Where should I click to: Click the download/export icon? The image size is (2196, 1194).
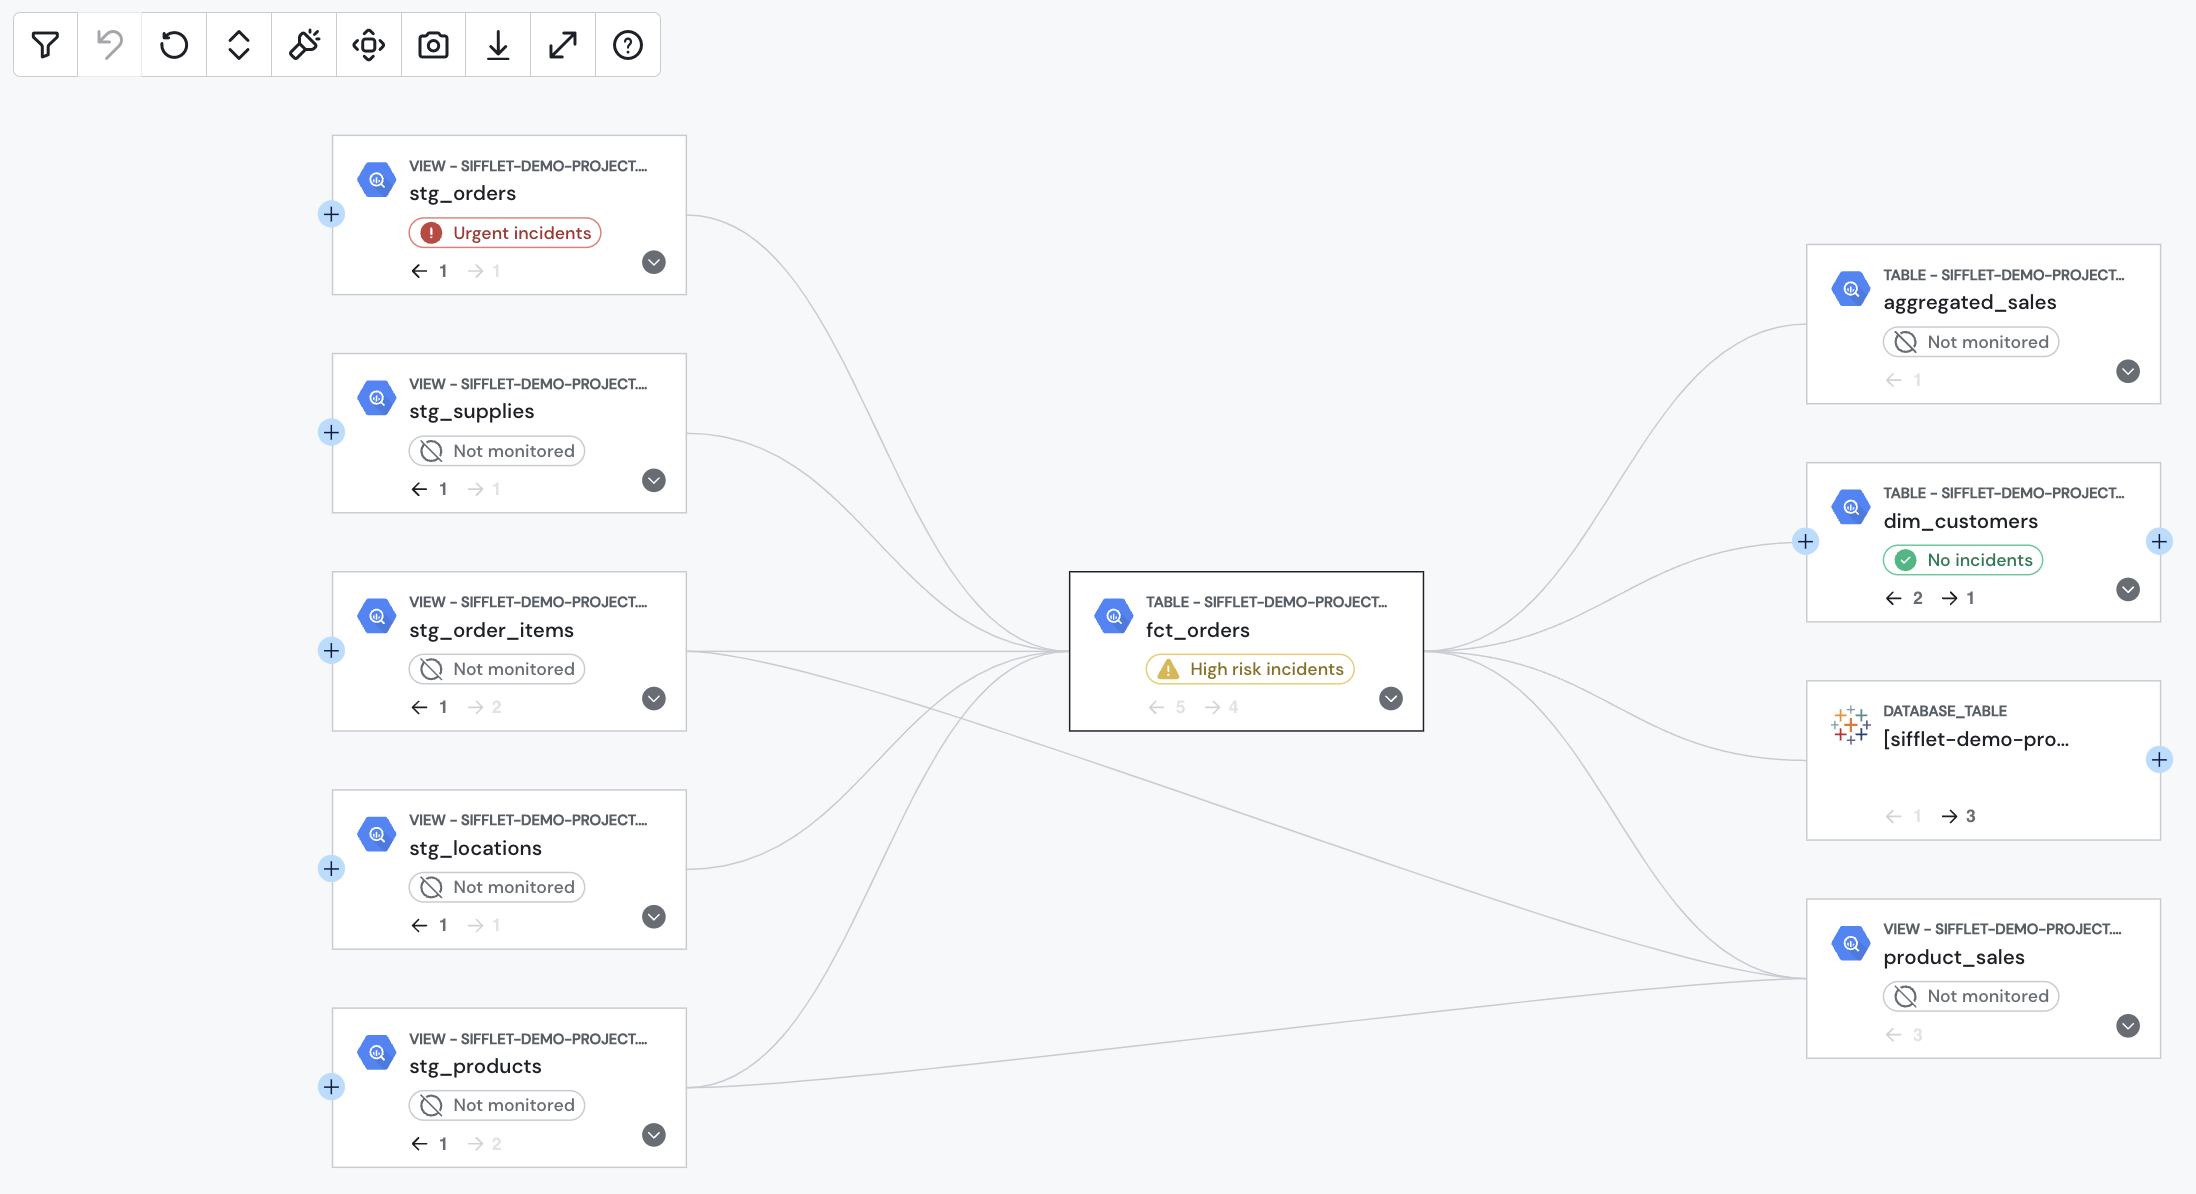[498, 43]
